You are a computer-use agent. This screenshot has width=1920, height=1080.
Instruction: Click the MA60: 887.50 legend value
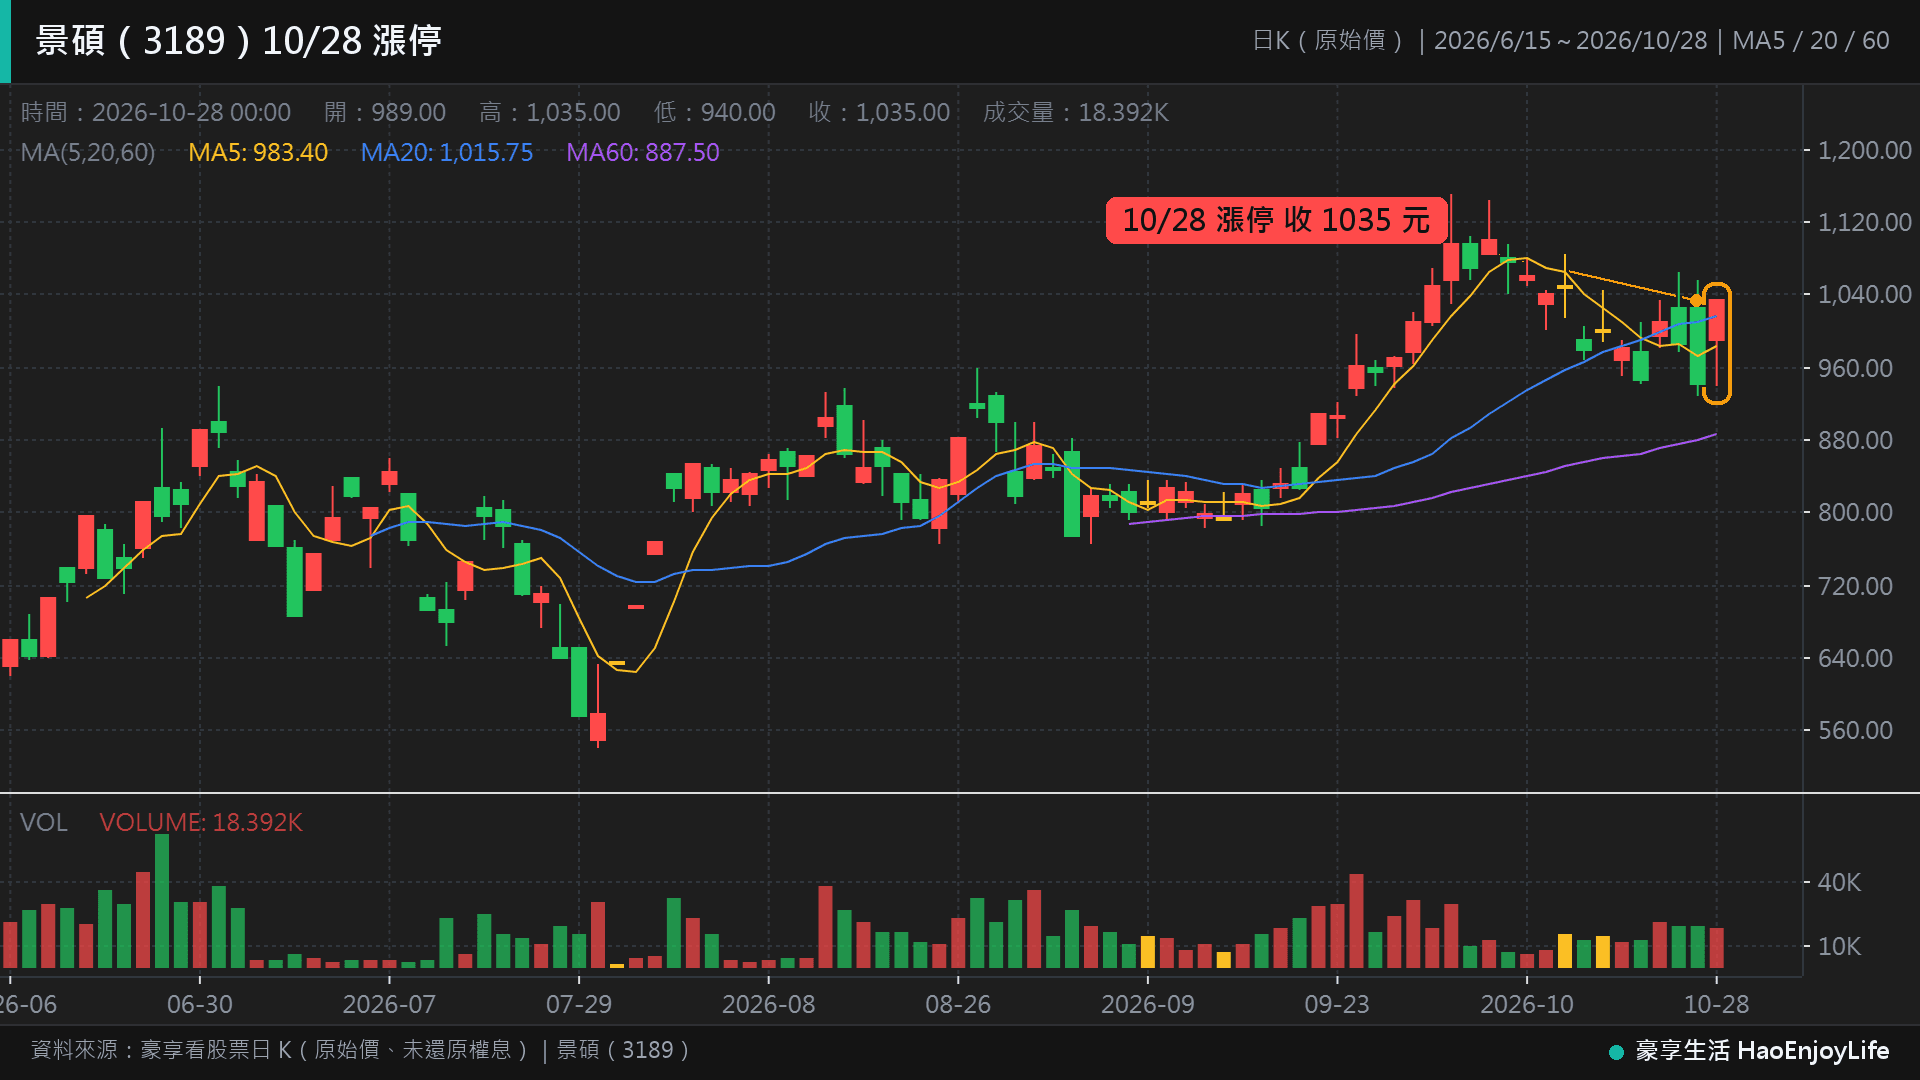click(x=643, y=152)
